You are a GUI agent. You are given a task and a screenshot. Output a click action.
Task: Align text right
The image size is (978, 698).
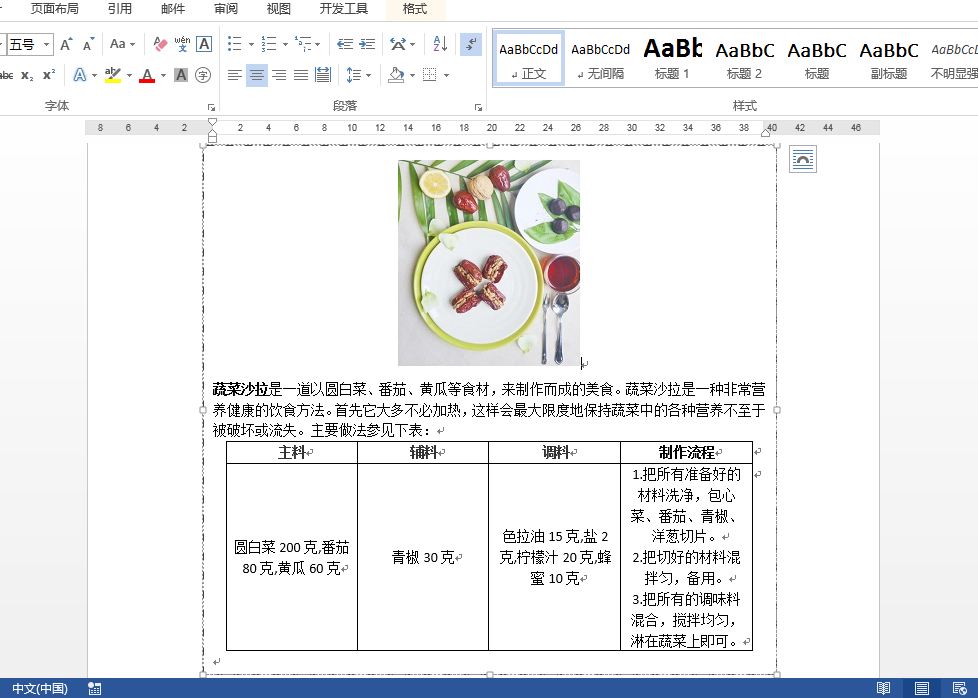(279, 75)
